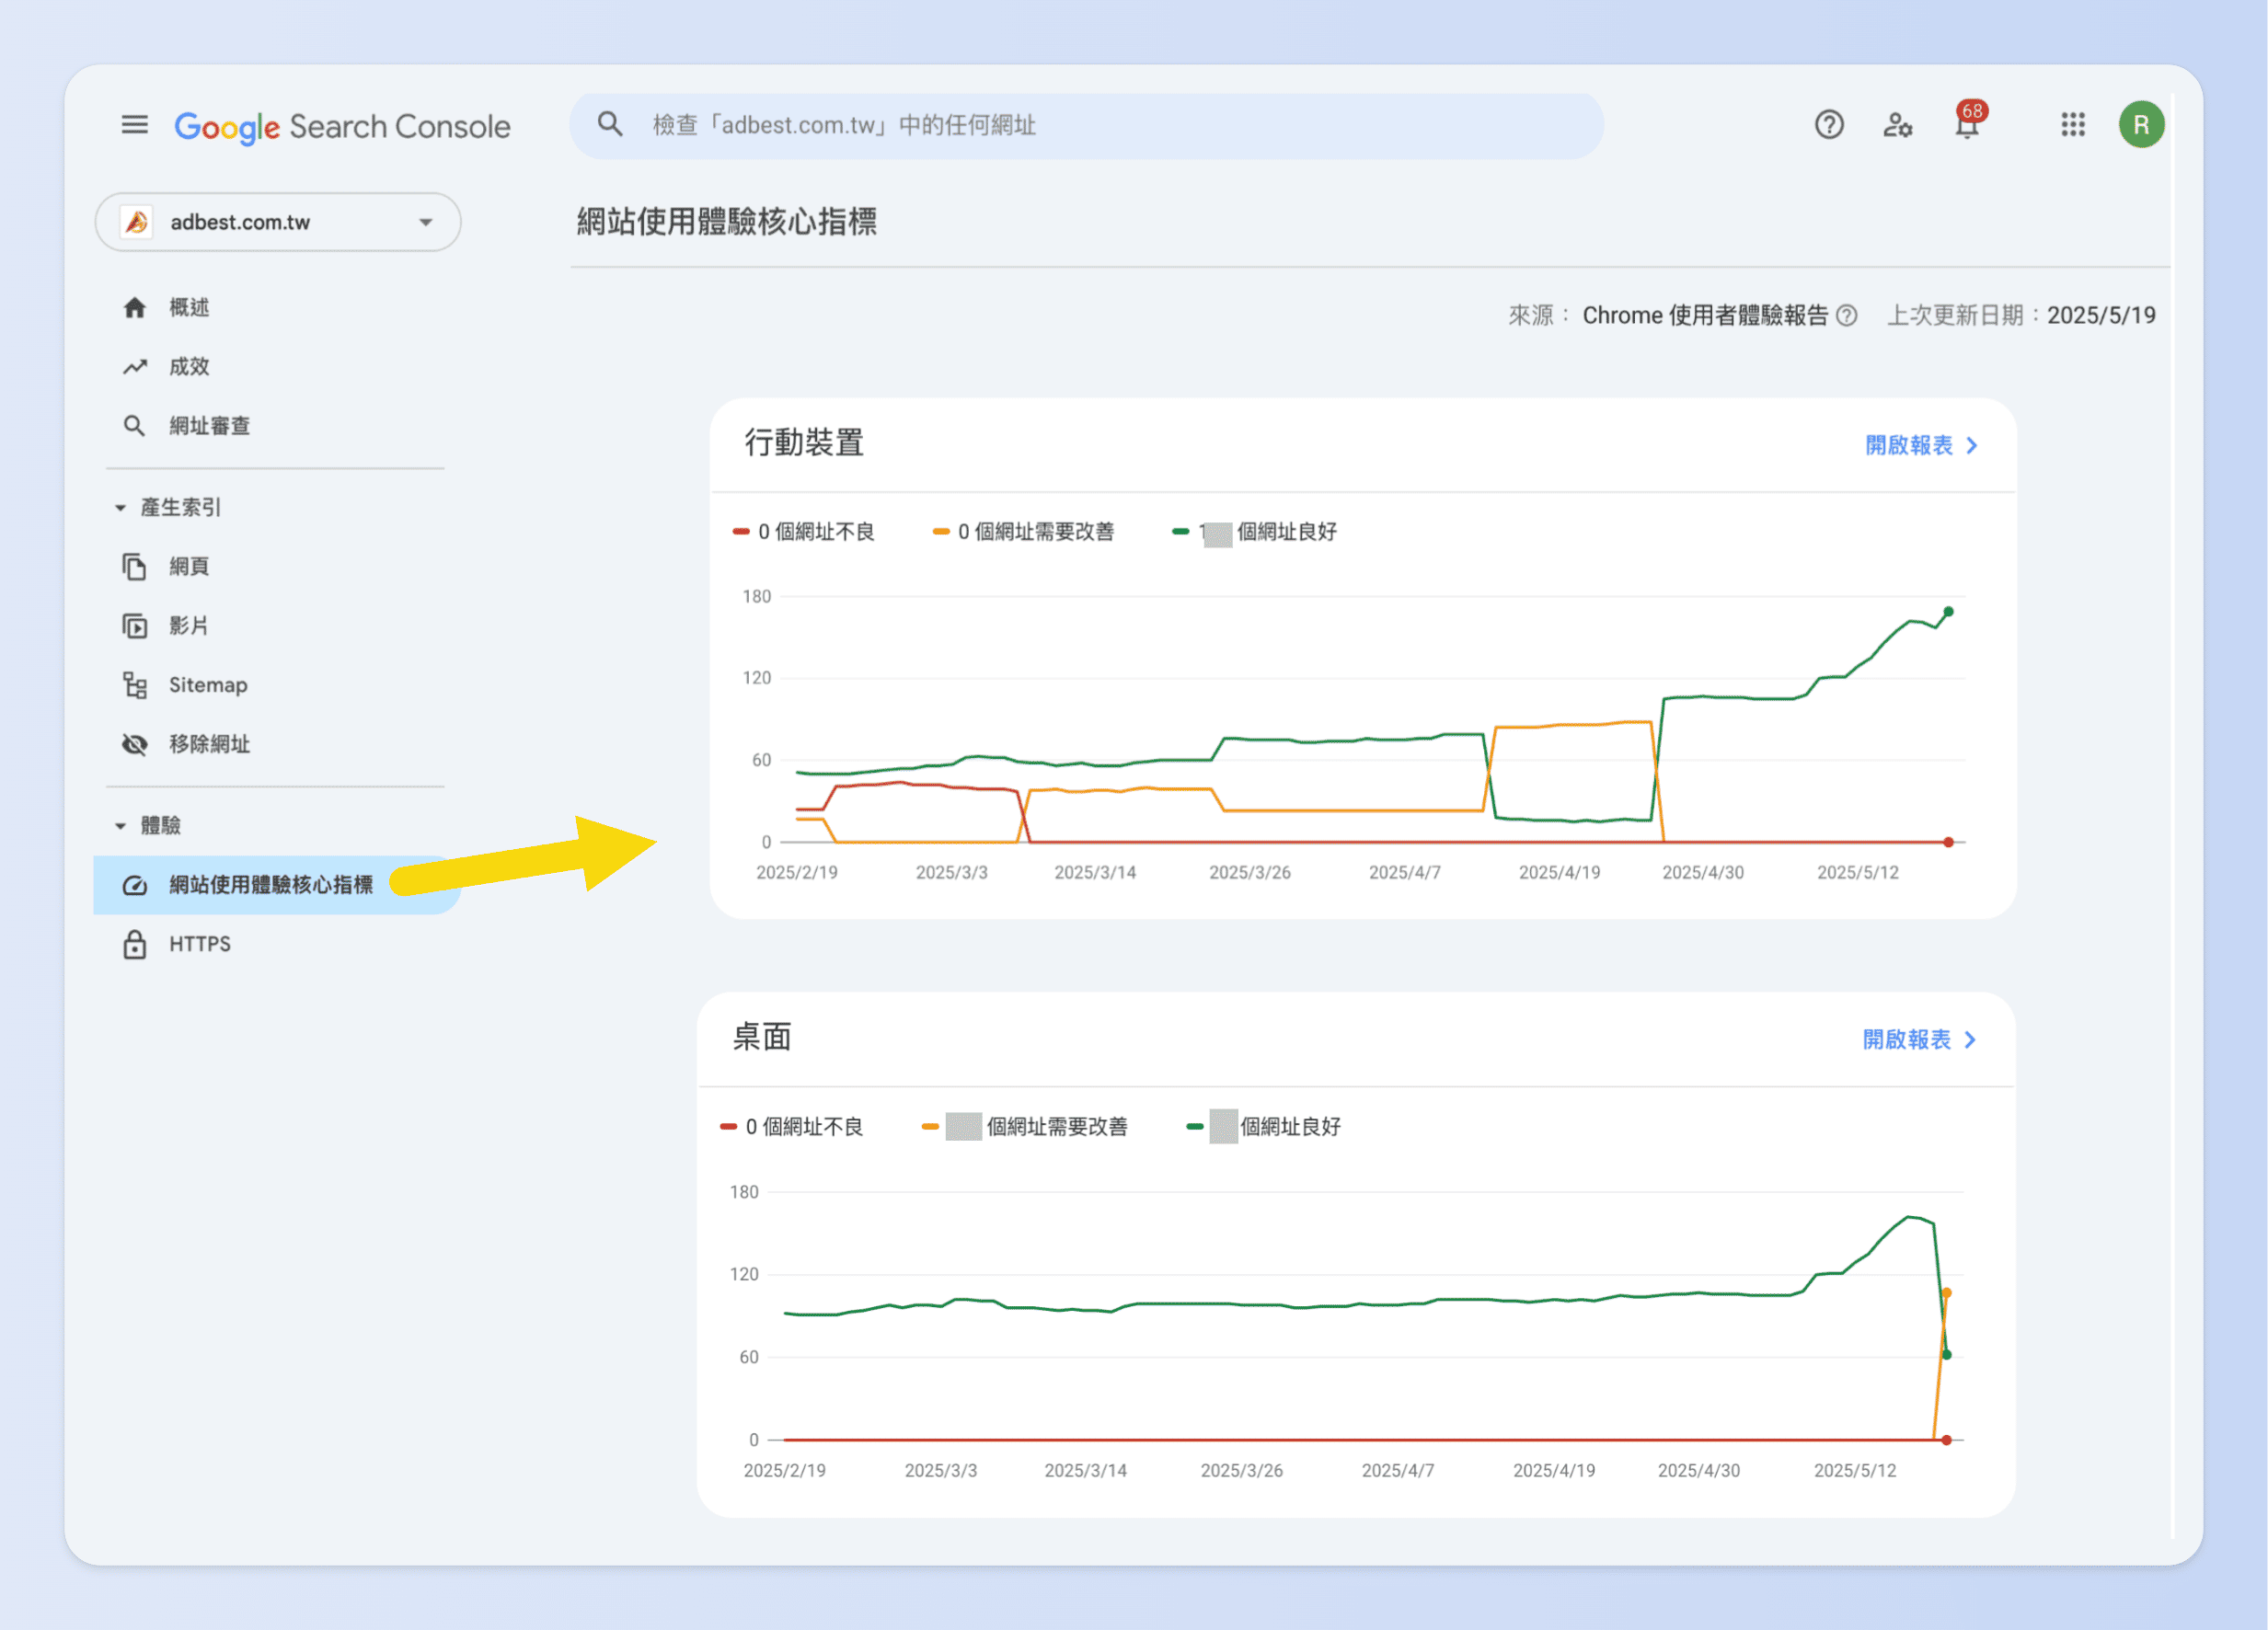Screen dimensions: 2268x1630
Task: Open the user settings icon
Action: pyautogui.click(x=1896, y=125)
